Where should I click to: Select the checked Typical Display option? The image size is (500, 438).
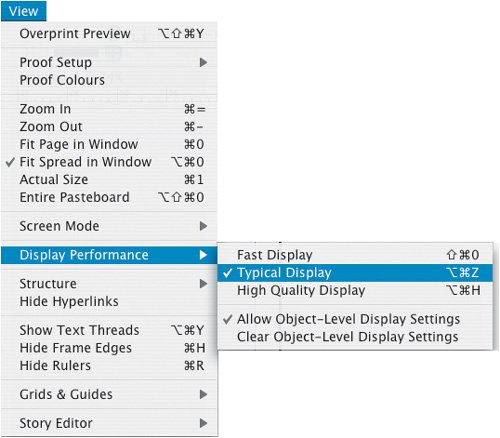pyautogui.click(x=355, y=273)
